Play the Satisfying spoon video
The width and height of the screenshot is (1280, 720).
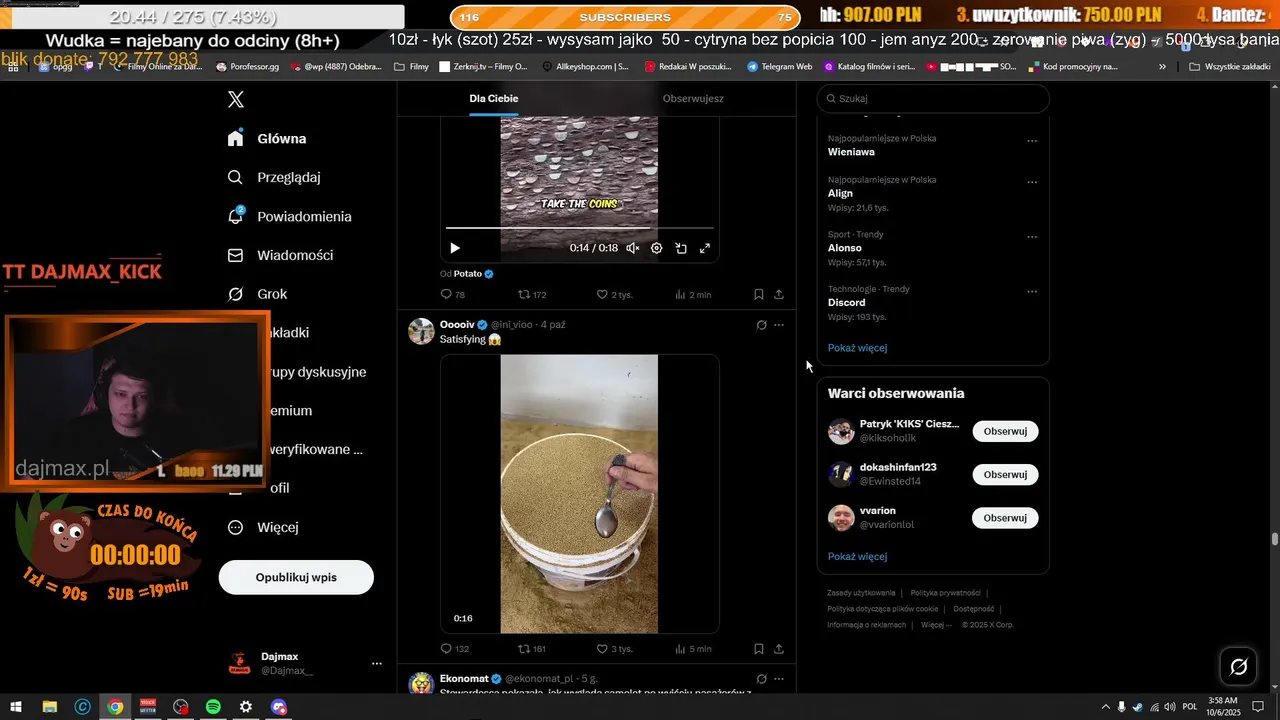tap(579, 494)
